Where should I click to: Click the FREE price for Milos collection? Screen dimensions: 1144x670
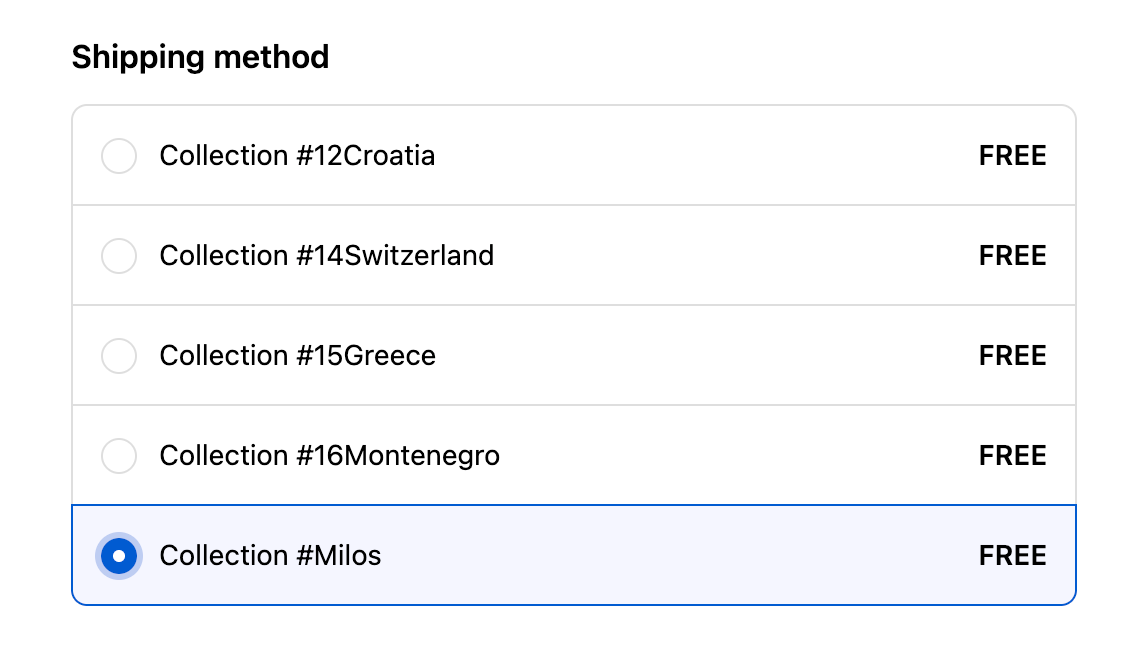(x=1012, y=556)
